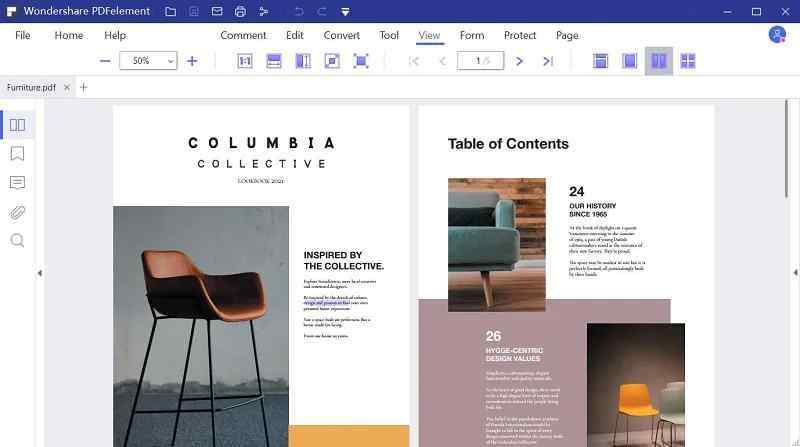Collapse the left sidebar panel arrow
This screenshot has height=447, width=800.
tap(40, 273)
